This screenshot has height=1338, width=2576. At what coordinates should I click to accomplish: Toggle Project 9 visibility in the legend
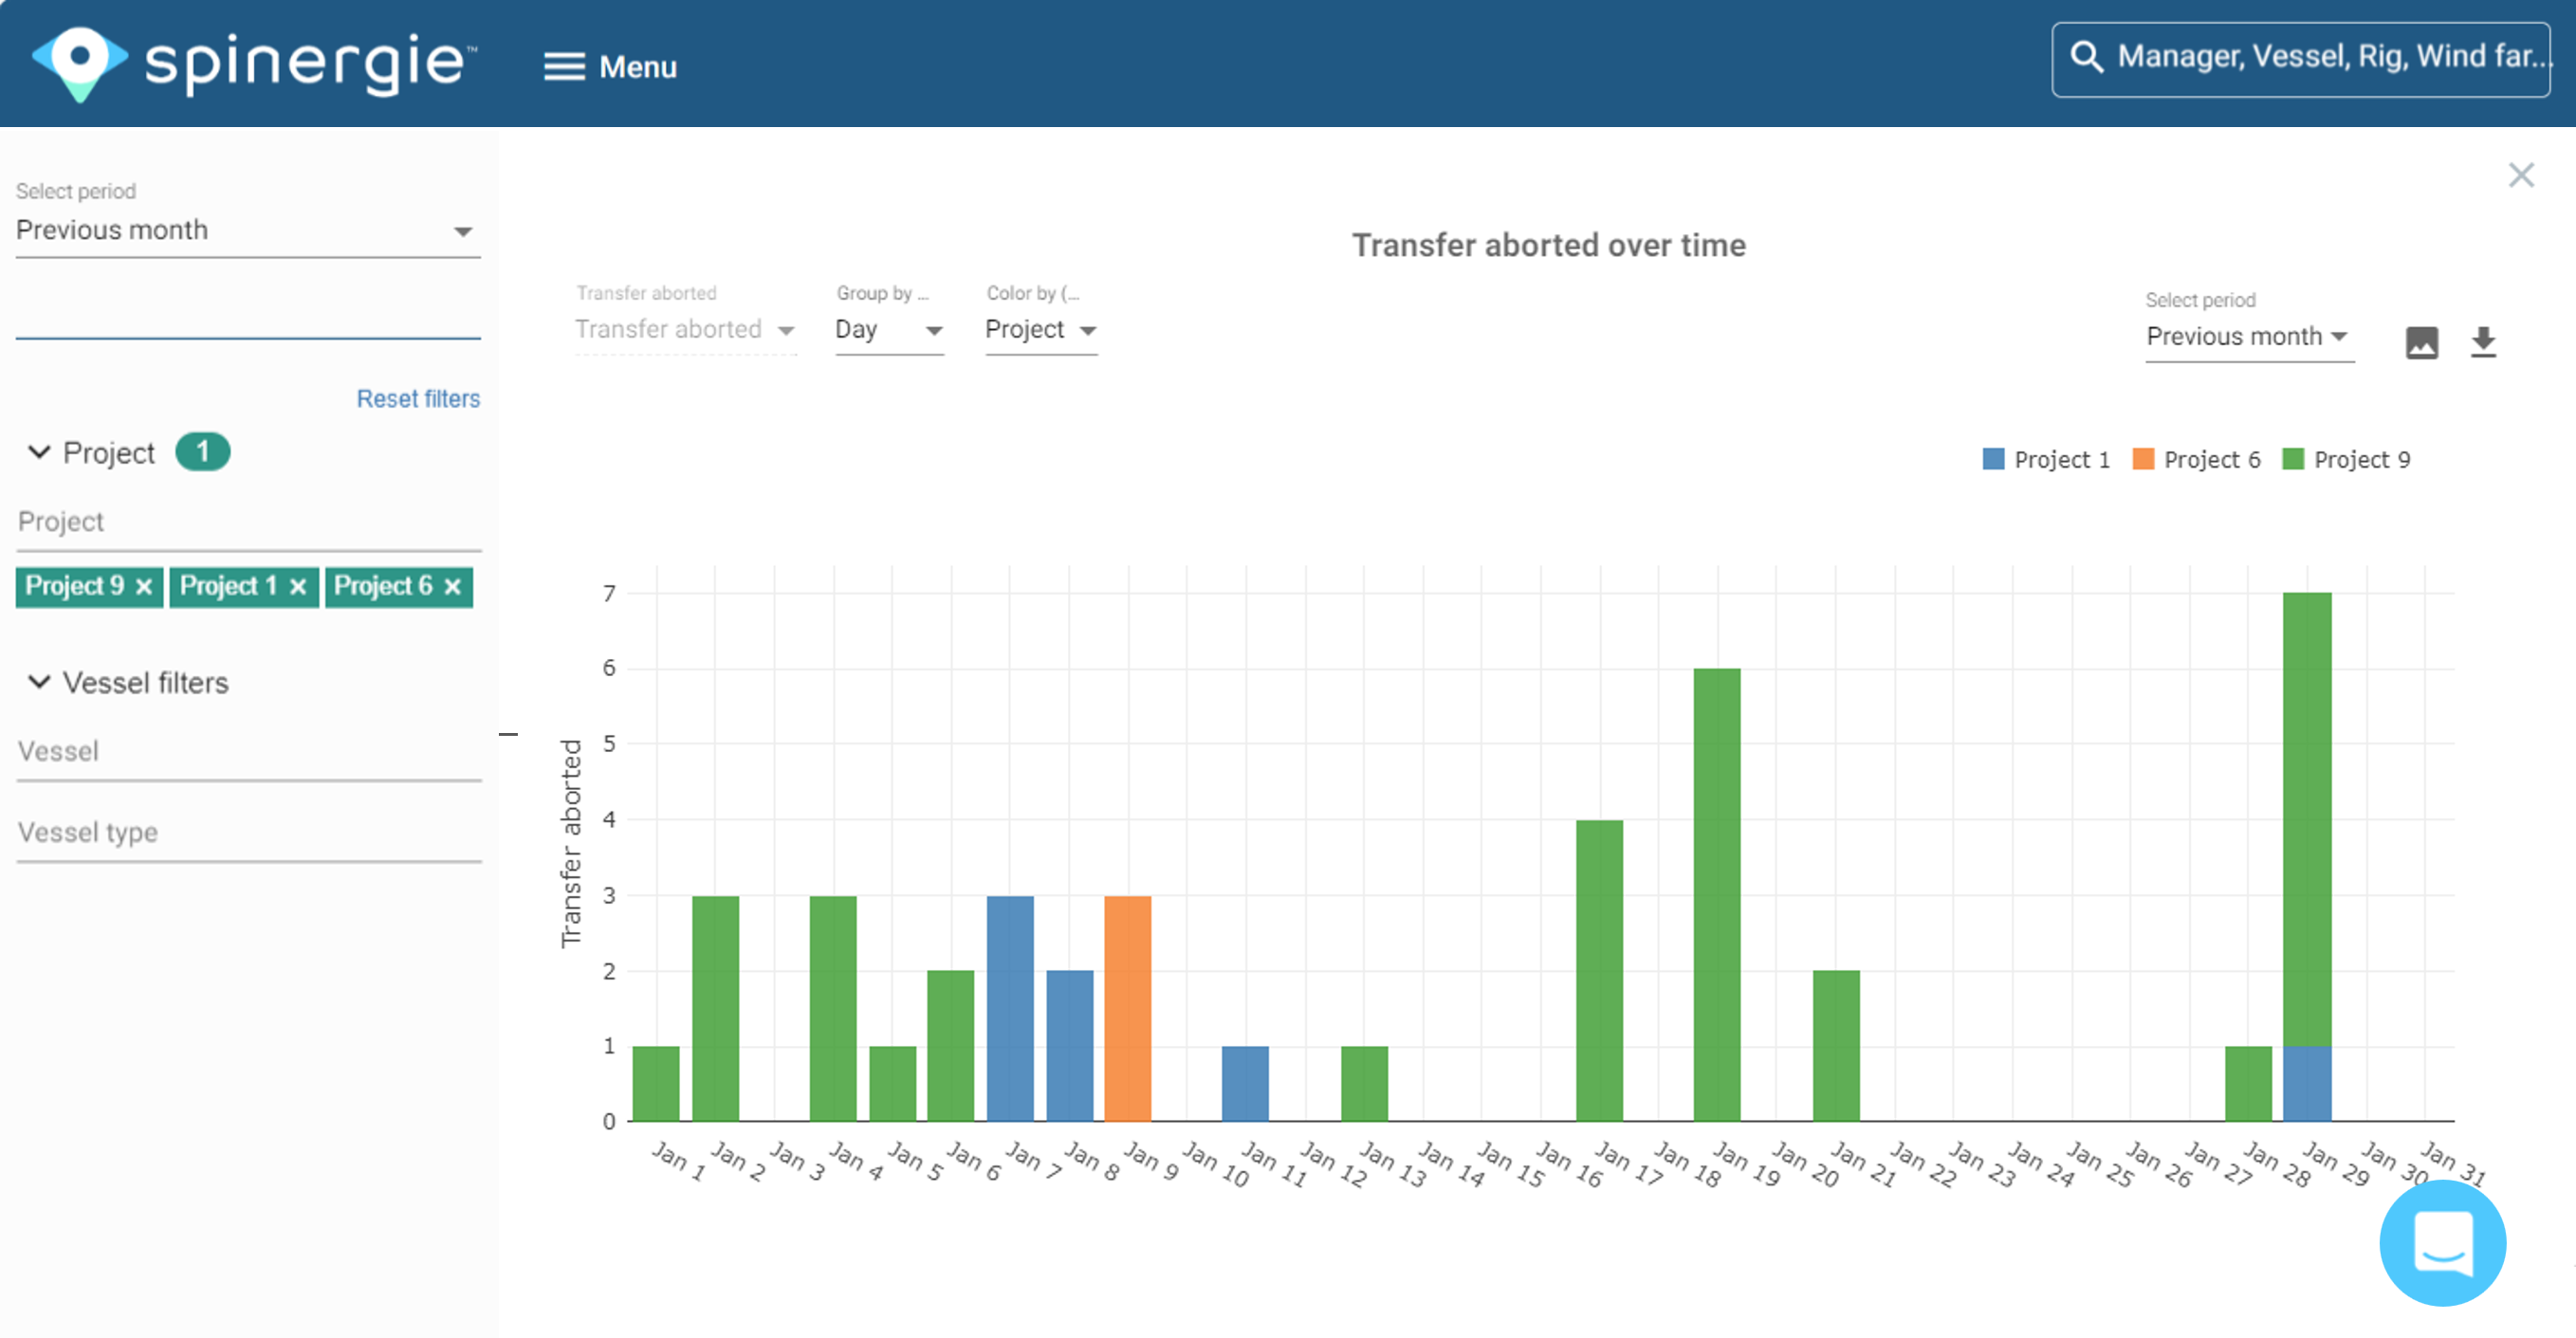[x=2348, y=459]
